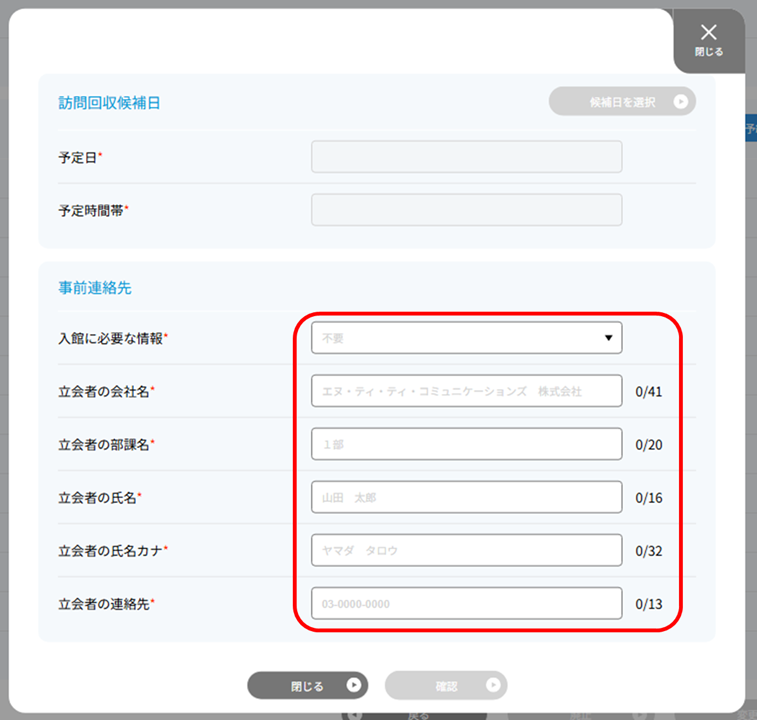
Task: Click the 立会者の部課名 label
Action: point(104,445)
